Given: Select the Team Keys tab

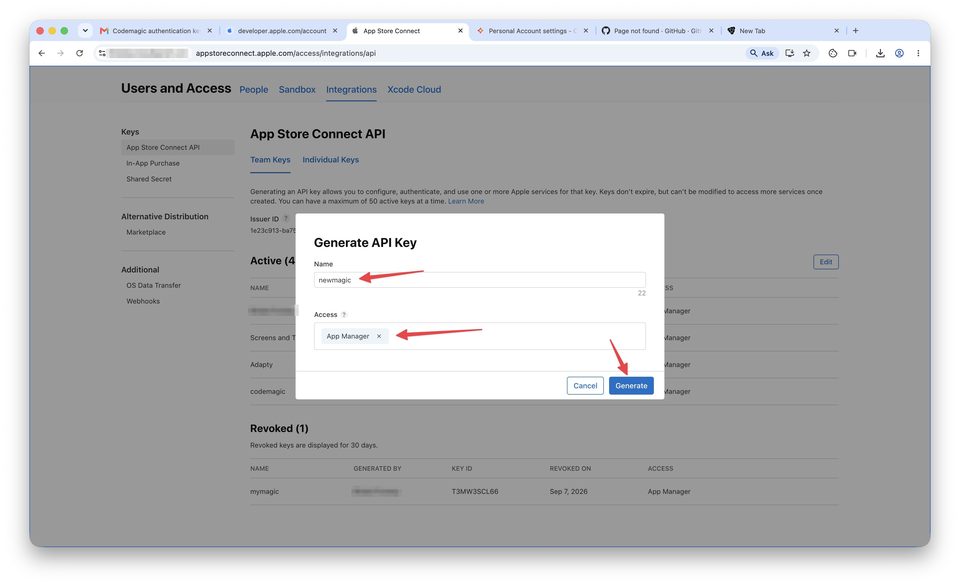Looking at the screenshot, I should point(270,160).
